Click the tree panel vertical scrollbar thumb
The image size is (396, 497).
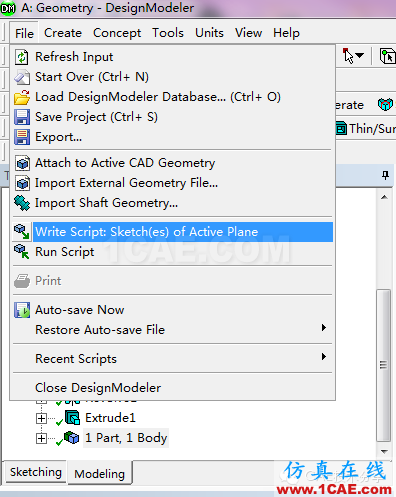point(384,365)
